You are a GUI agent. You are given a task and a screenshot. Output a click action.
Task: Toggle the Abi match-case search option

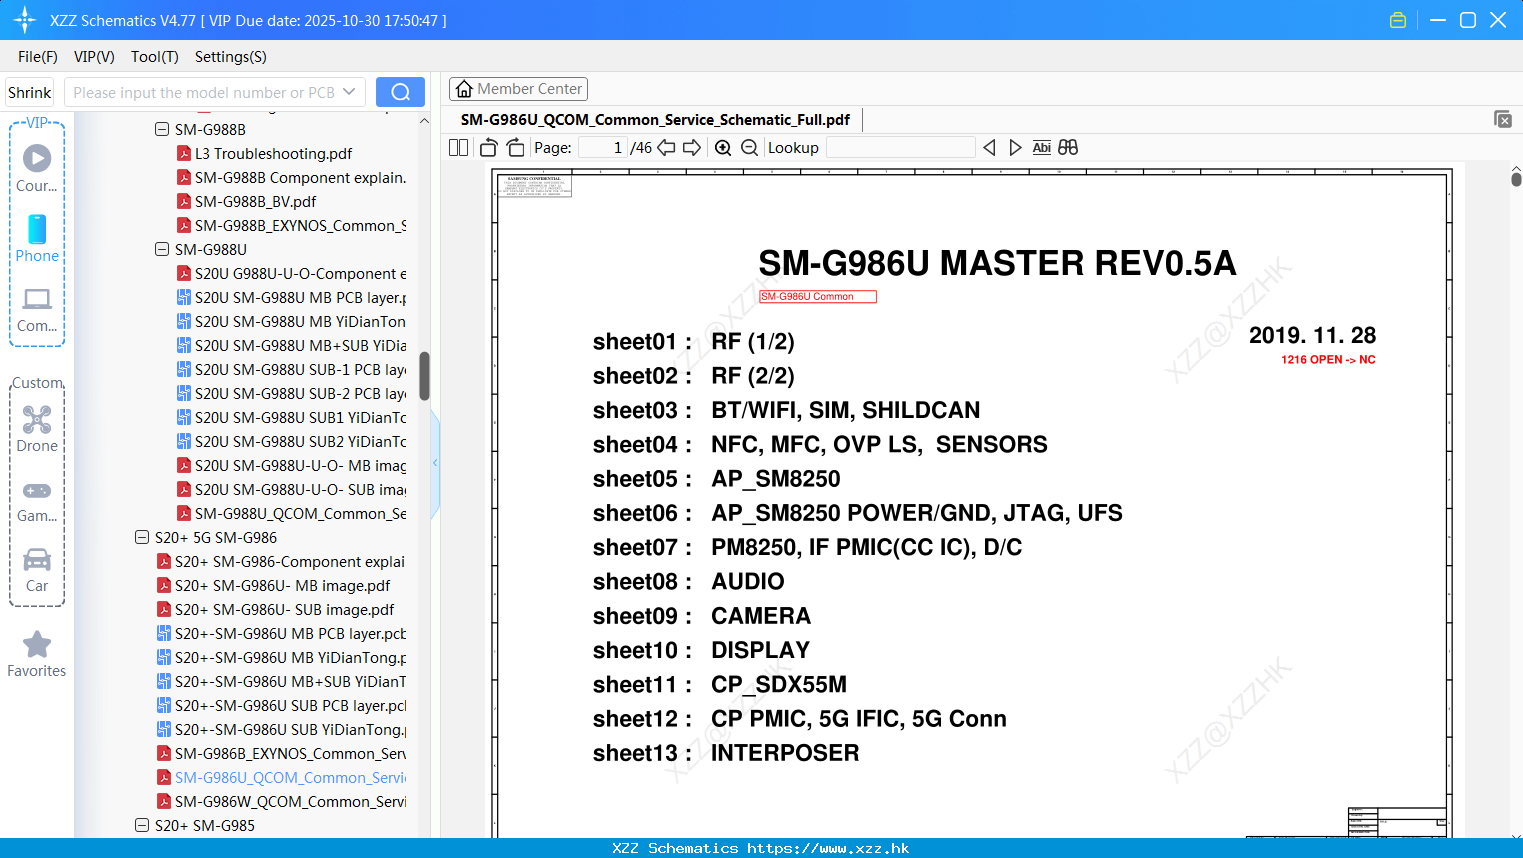(1041, 148)
